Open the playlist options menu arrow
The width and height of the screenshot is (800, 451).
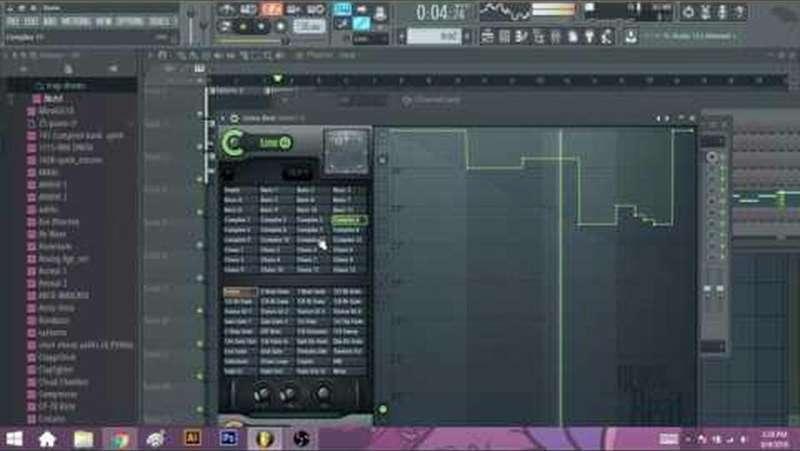(x=150, y=55)
